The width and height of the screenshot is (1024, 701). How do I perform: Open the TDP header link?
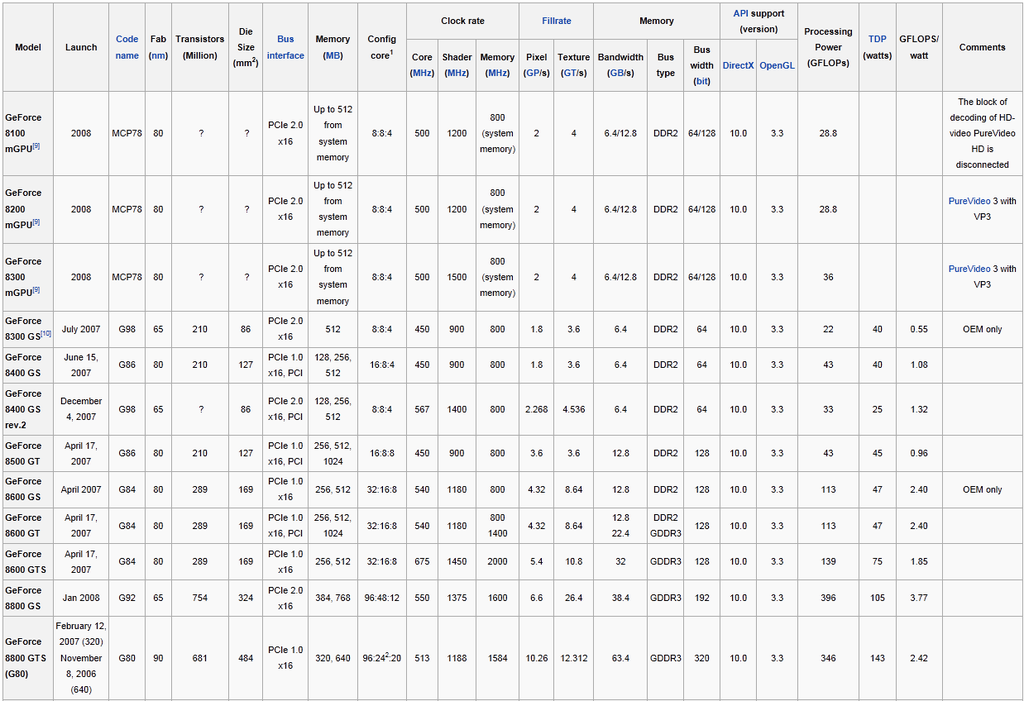[x=877, y=39]
